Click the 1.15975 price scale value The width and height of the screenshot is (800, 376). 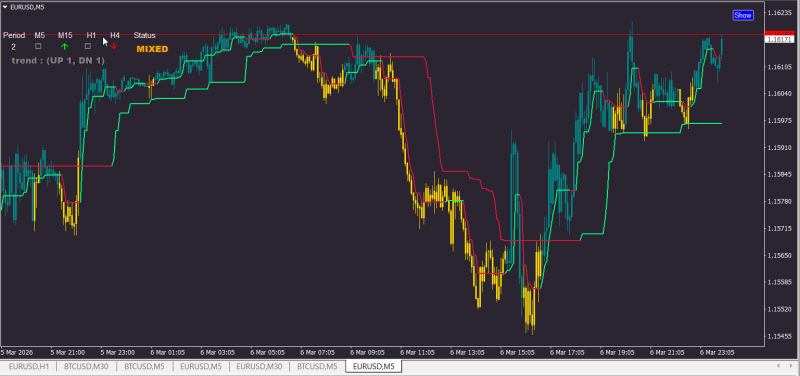(779, 121)
